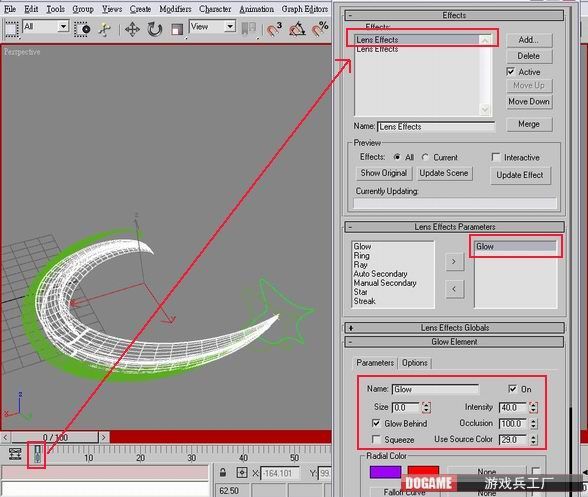Switch to the Options tab
588x497 pixels.
coord(415,363)
